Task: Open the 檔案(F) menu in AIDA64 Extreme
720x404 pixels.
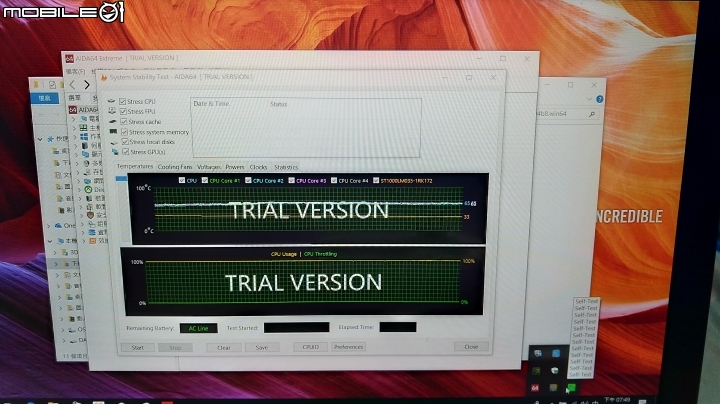Action: pos(75,72)
